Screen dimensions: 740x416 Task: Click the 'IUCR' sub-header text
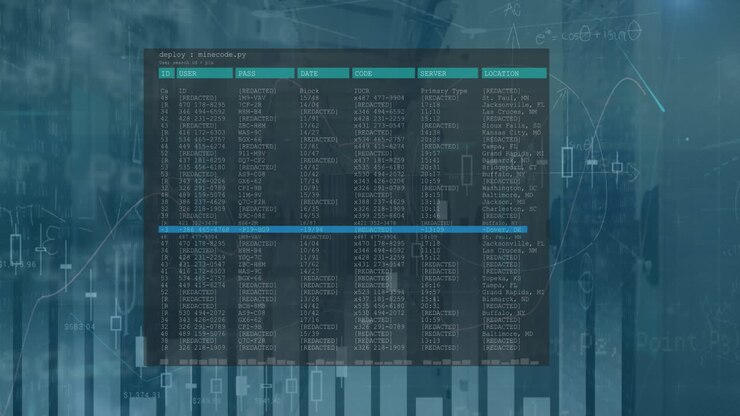pyautogui.click(x=362, y=91)
